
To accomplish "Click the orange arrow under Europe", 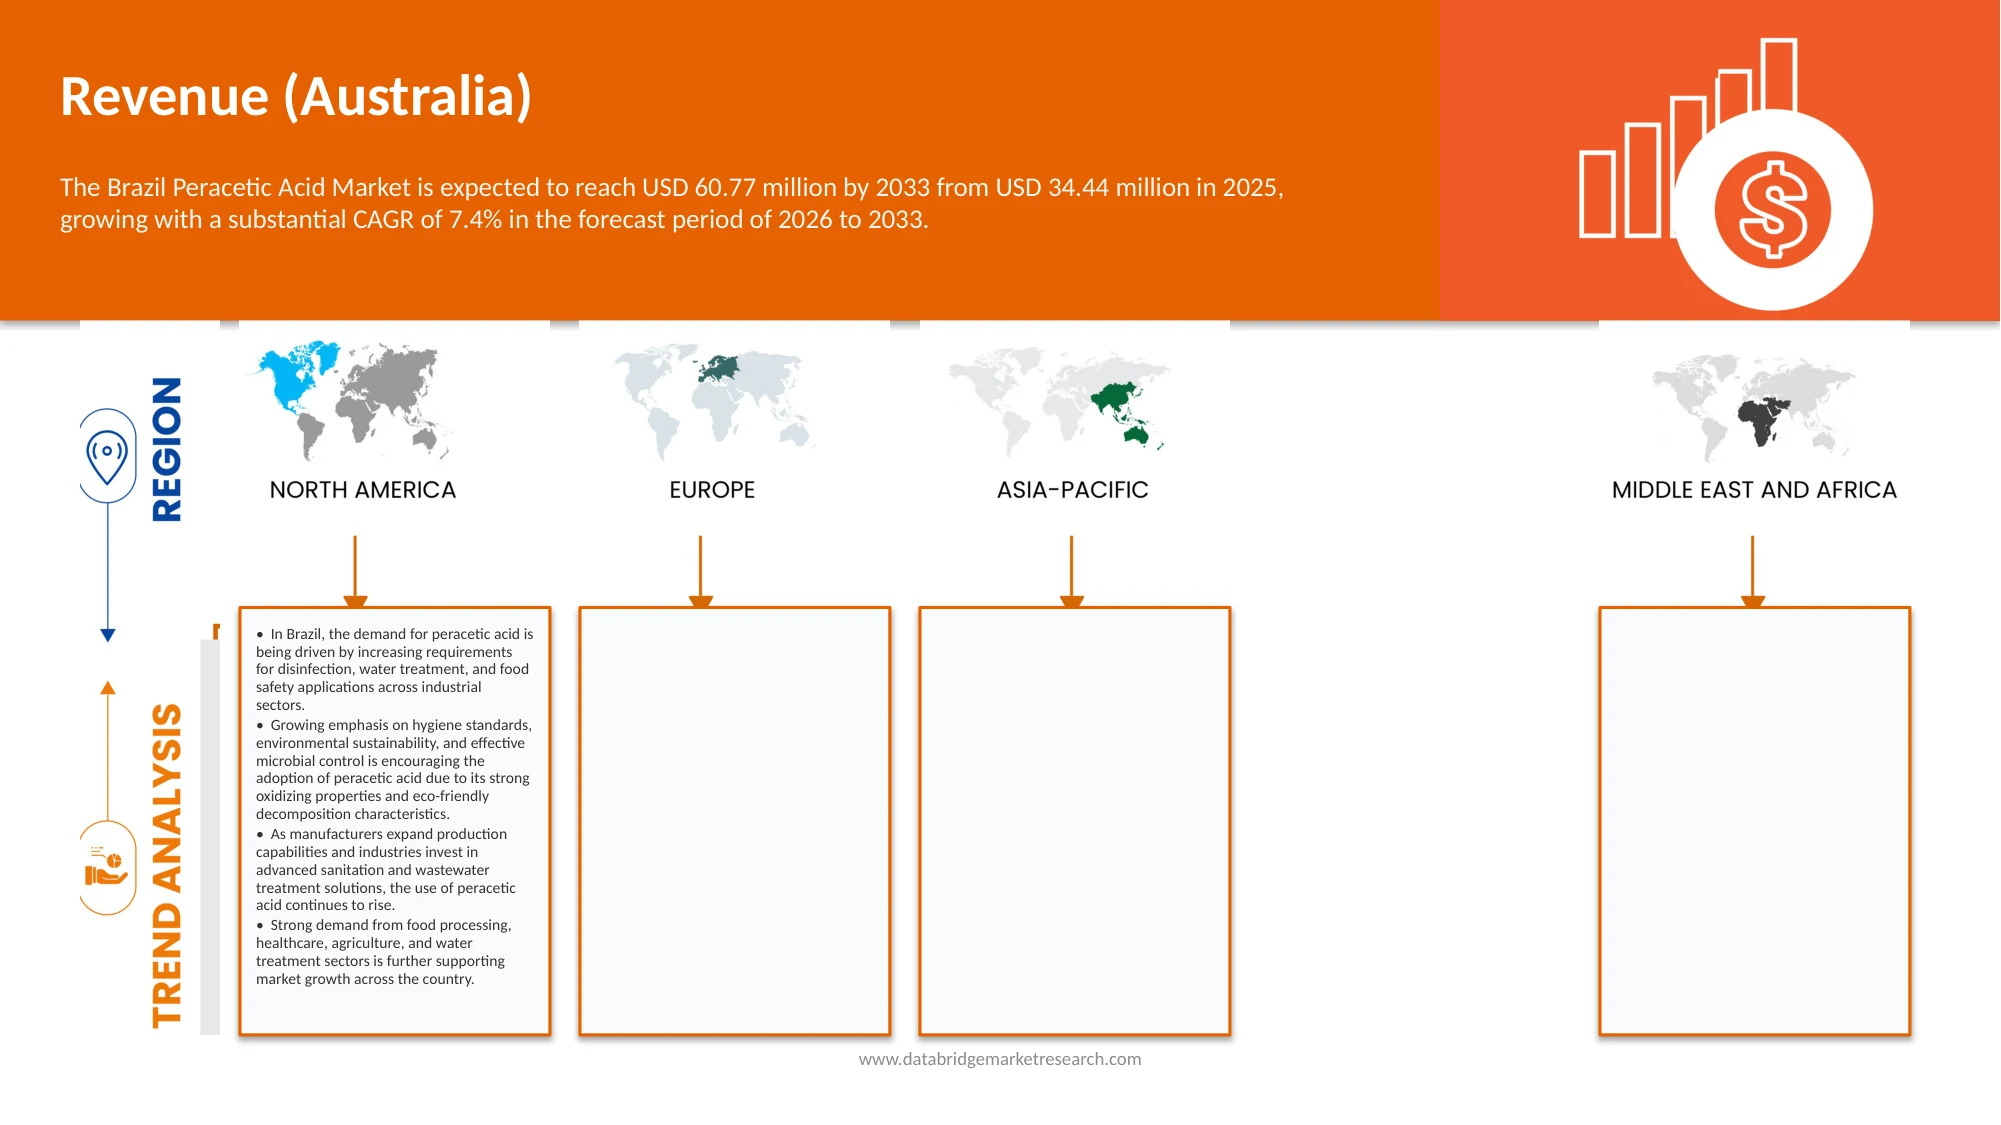I will pos(701,572).
